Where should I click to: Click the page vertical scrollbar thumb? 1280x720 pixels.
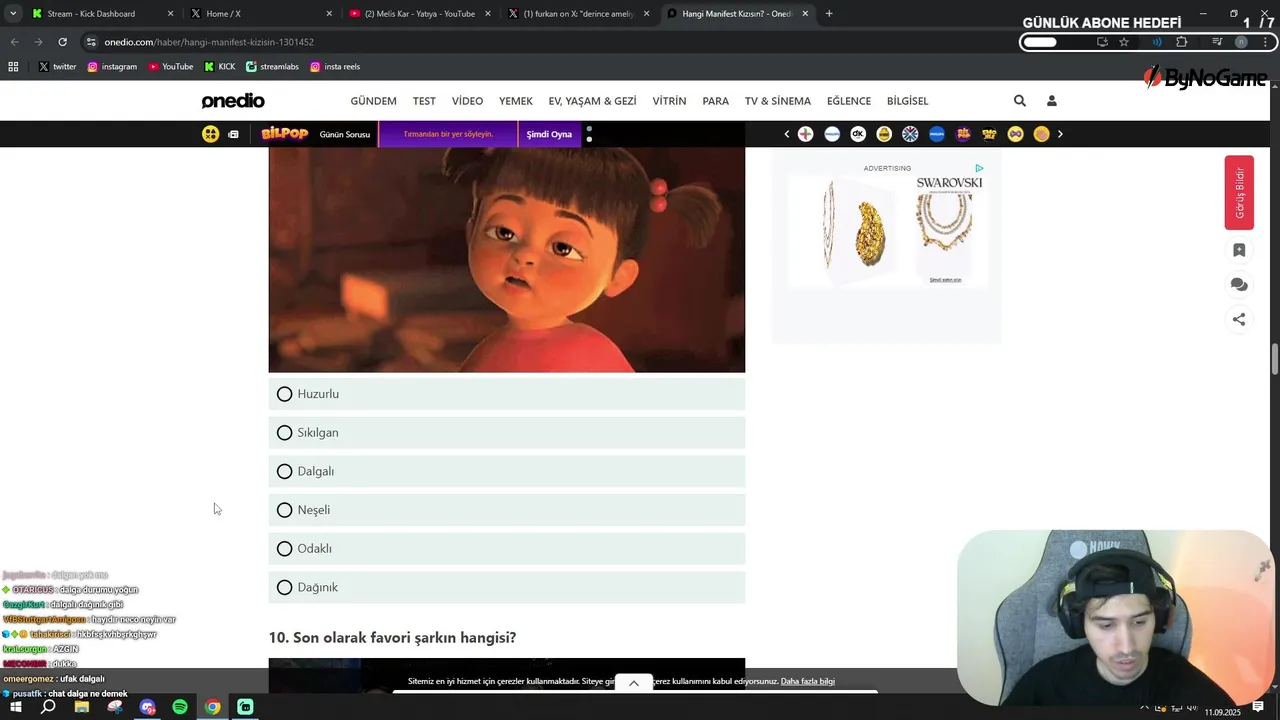[x=1275, y=359]
